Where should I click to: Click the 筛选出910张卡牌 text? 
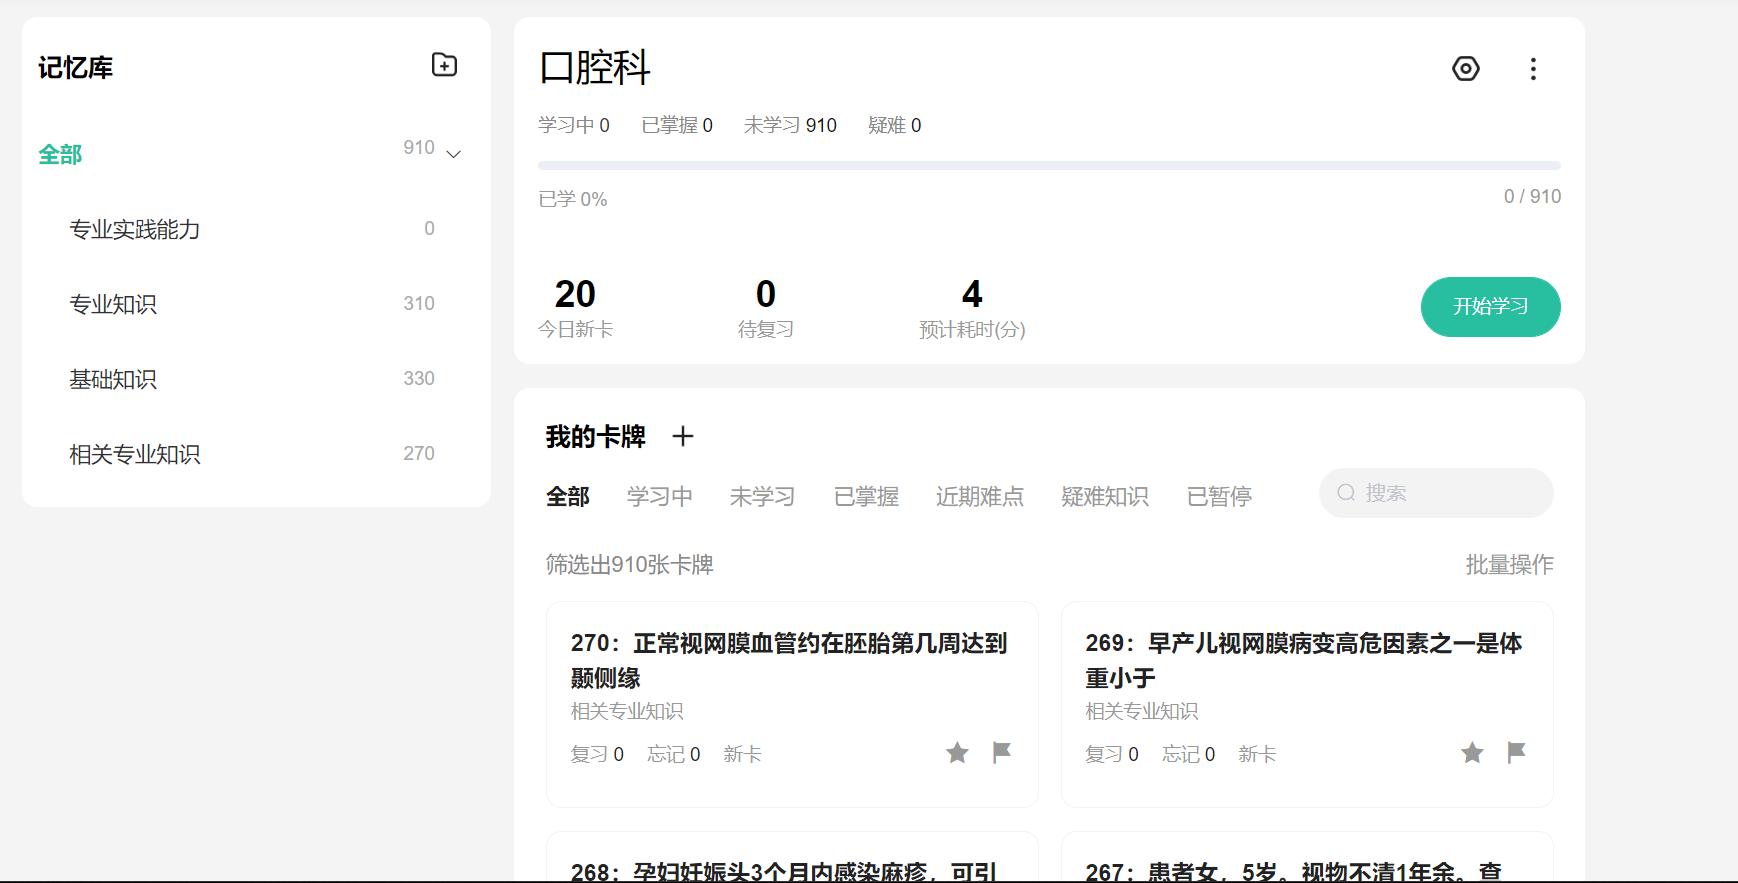point(630,565)
